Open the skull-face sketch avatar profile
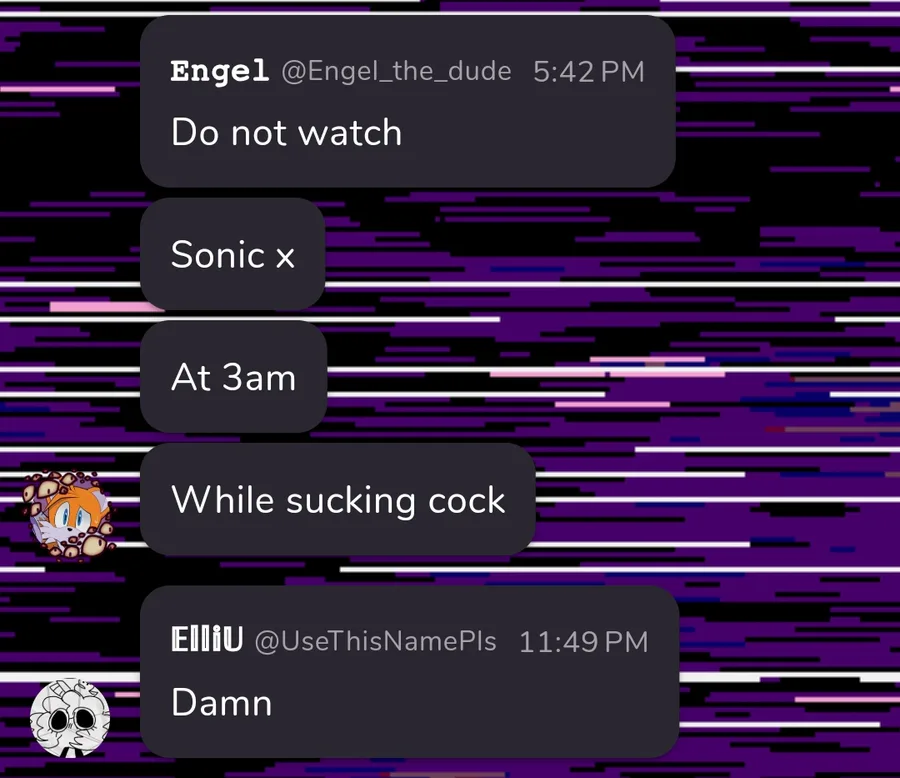This screenshot has width=900, height=778. point(69,718)
